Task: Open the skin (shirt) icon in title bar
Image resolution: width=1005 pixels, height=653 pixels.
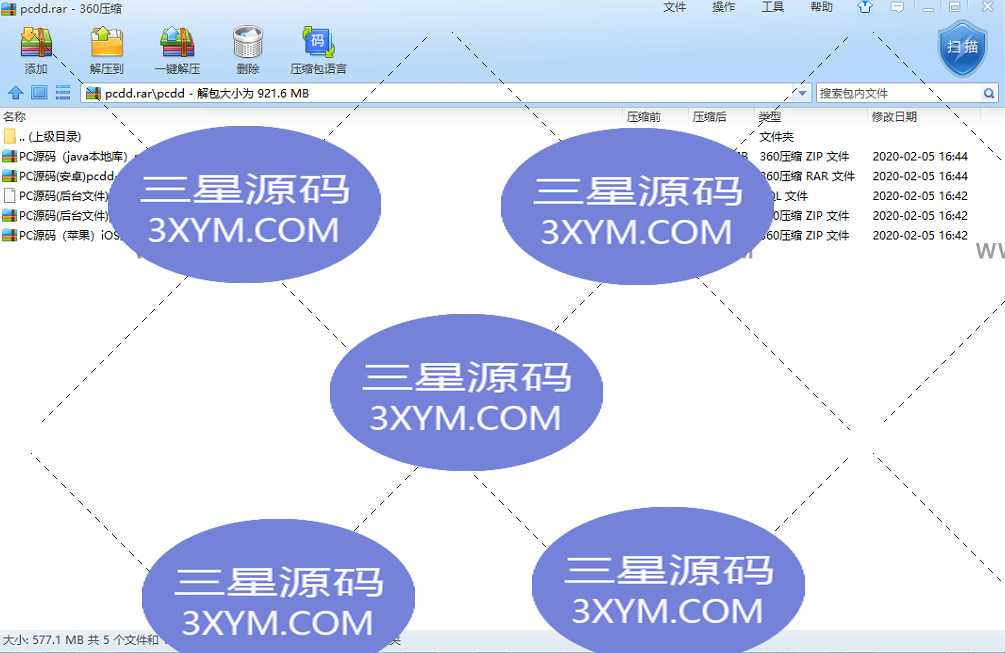Action: pos(865,8)
